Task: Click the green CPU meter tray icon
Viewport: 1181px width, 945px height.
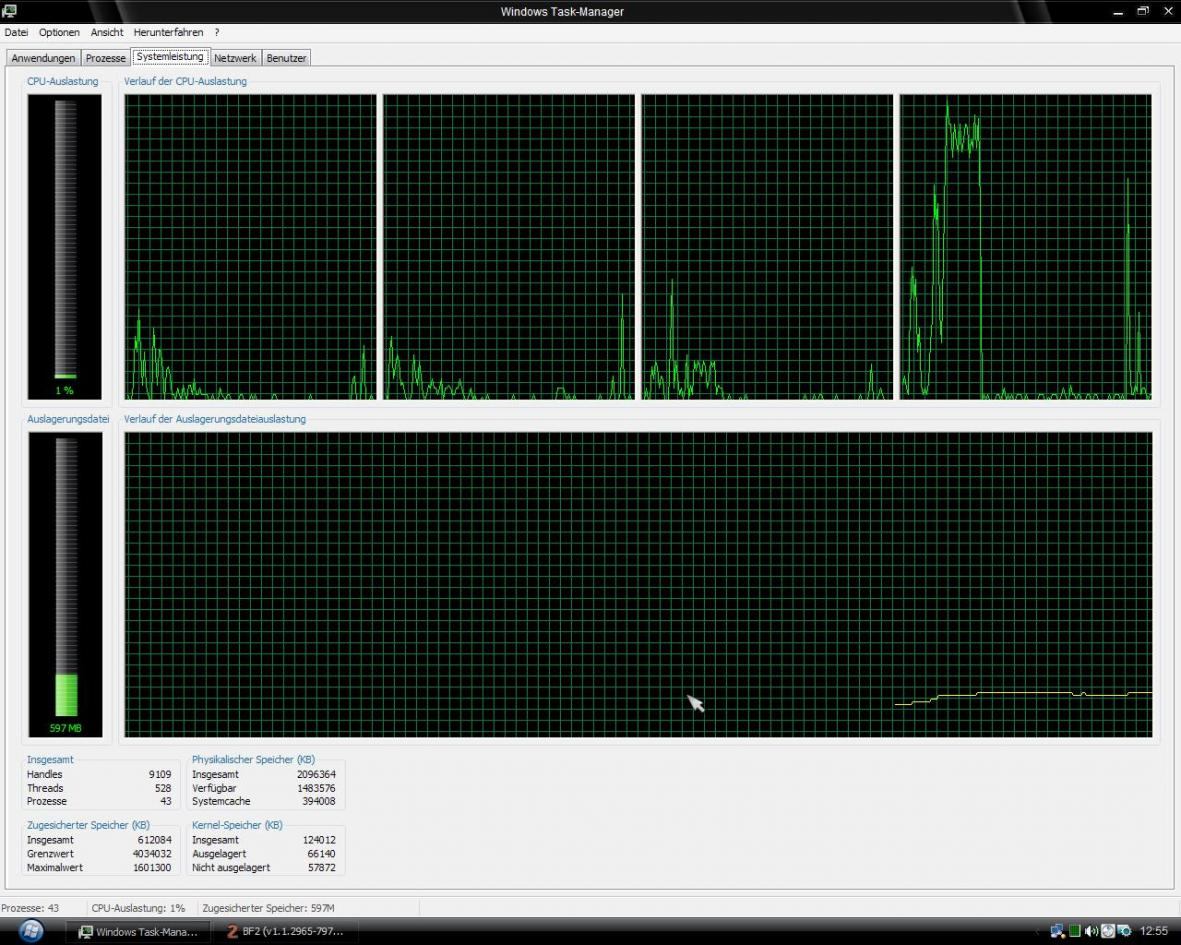Action: point(1075,931)
